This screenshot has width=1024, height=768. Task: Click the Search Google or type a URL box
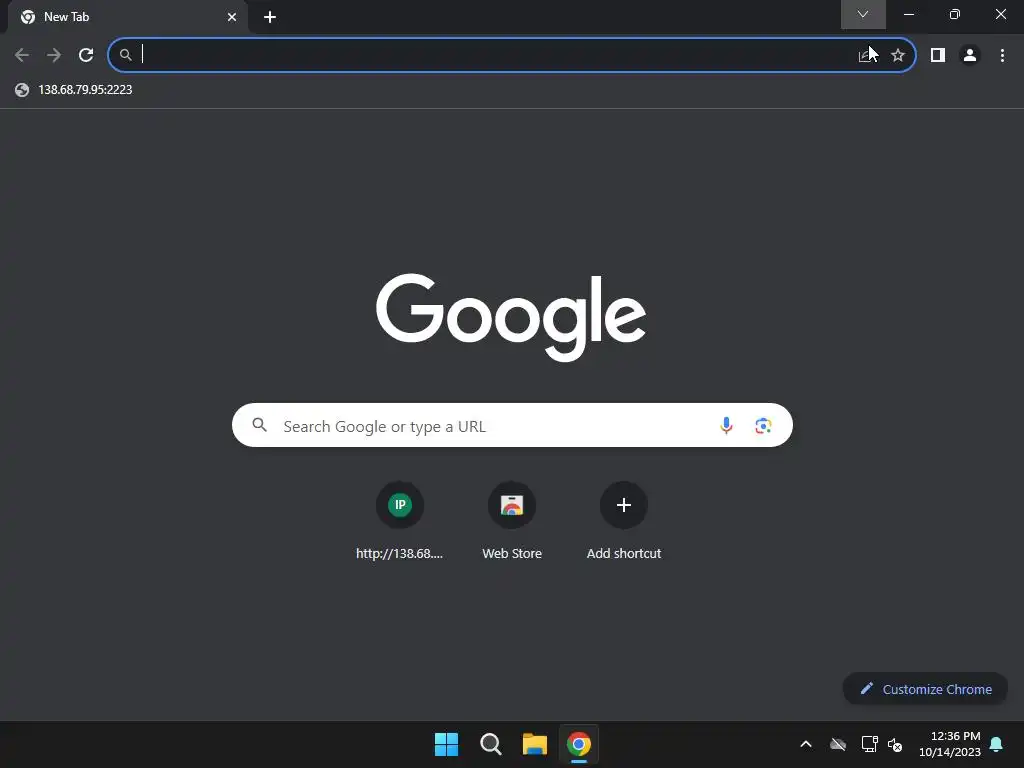click(512, 425)
